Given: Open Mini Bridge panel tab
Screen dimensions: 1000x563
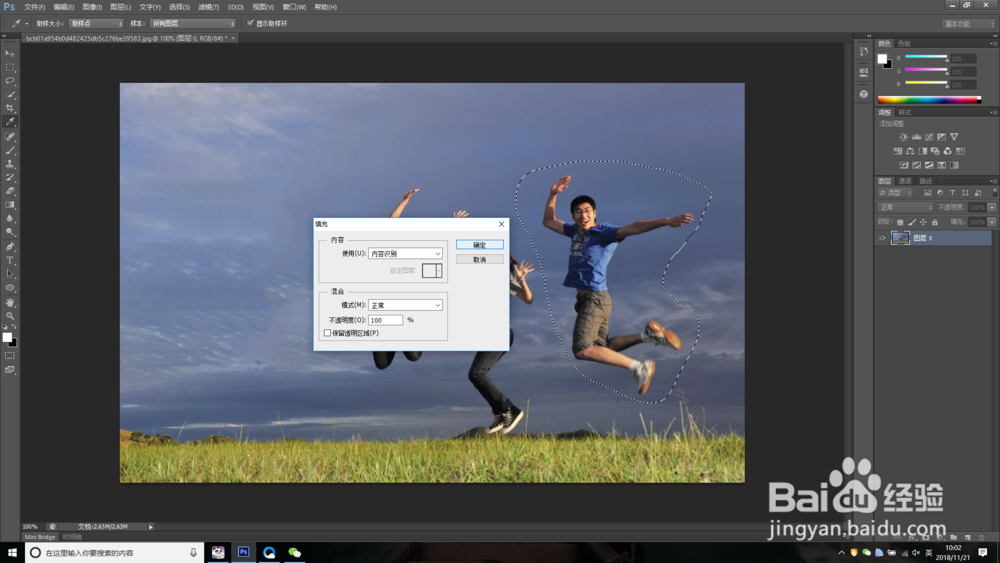Looking at the screenshot, I should [x=40, y=537].
